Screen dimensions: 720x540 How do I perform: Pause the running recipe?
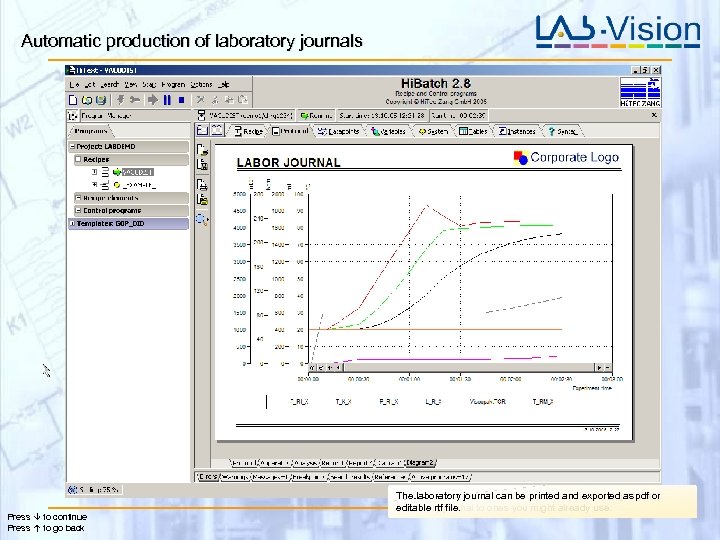pyautogui.click(x=167, y=100)
